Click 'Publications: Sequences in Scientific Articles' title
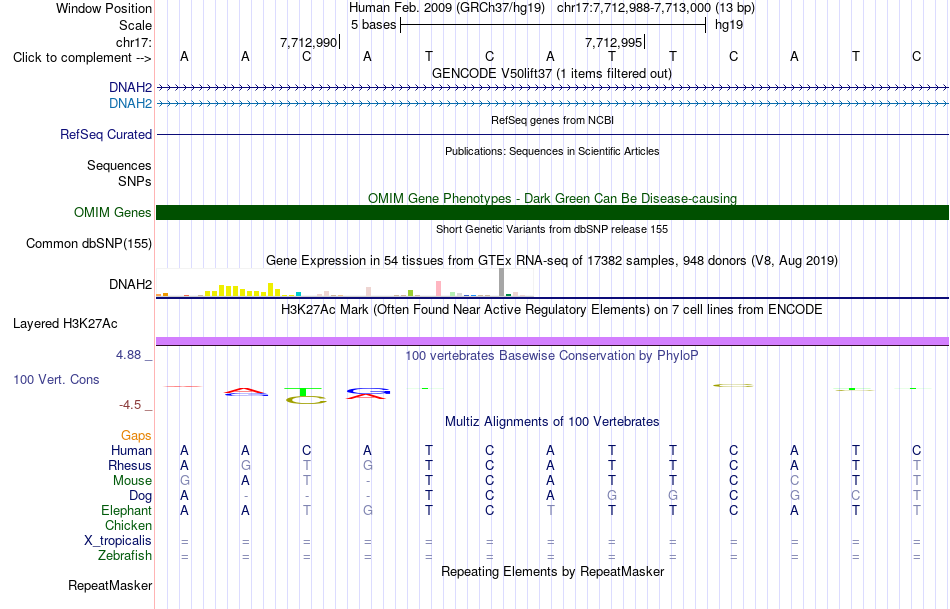 (x=552, y=151)
